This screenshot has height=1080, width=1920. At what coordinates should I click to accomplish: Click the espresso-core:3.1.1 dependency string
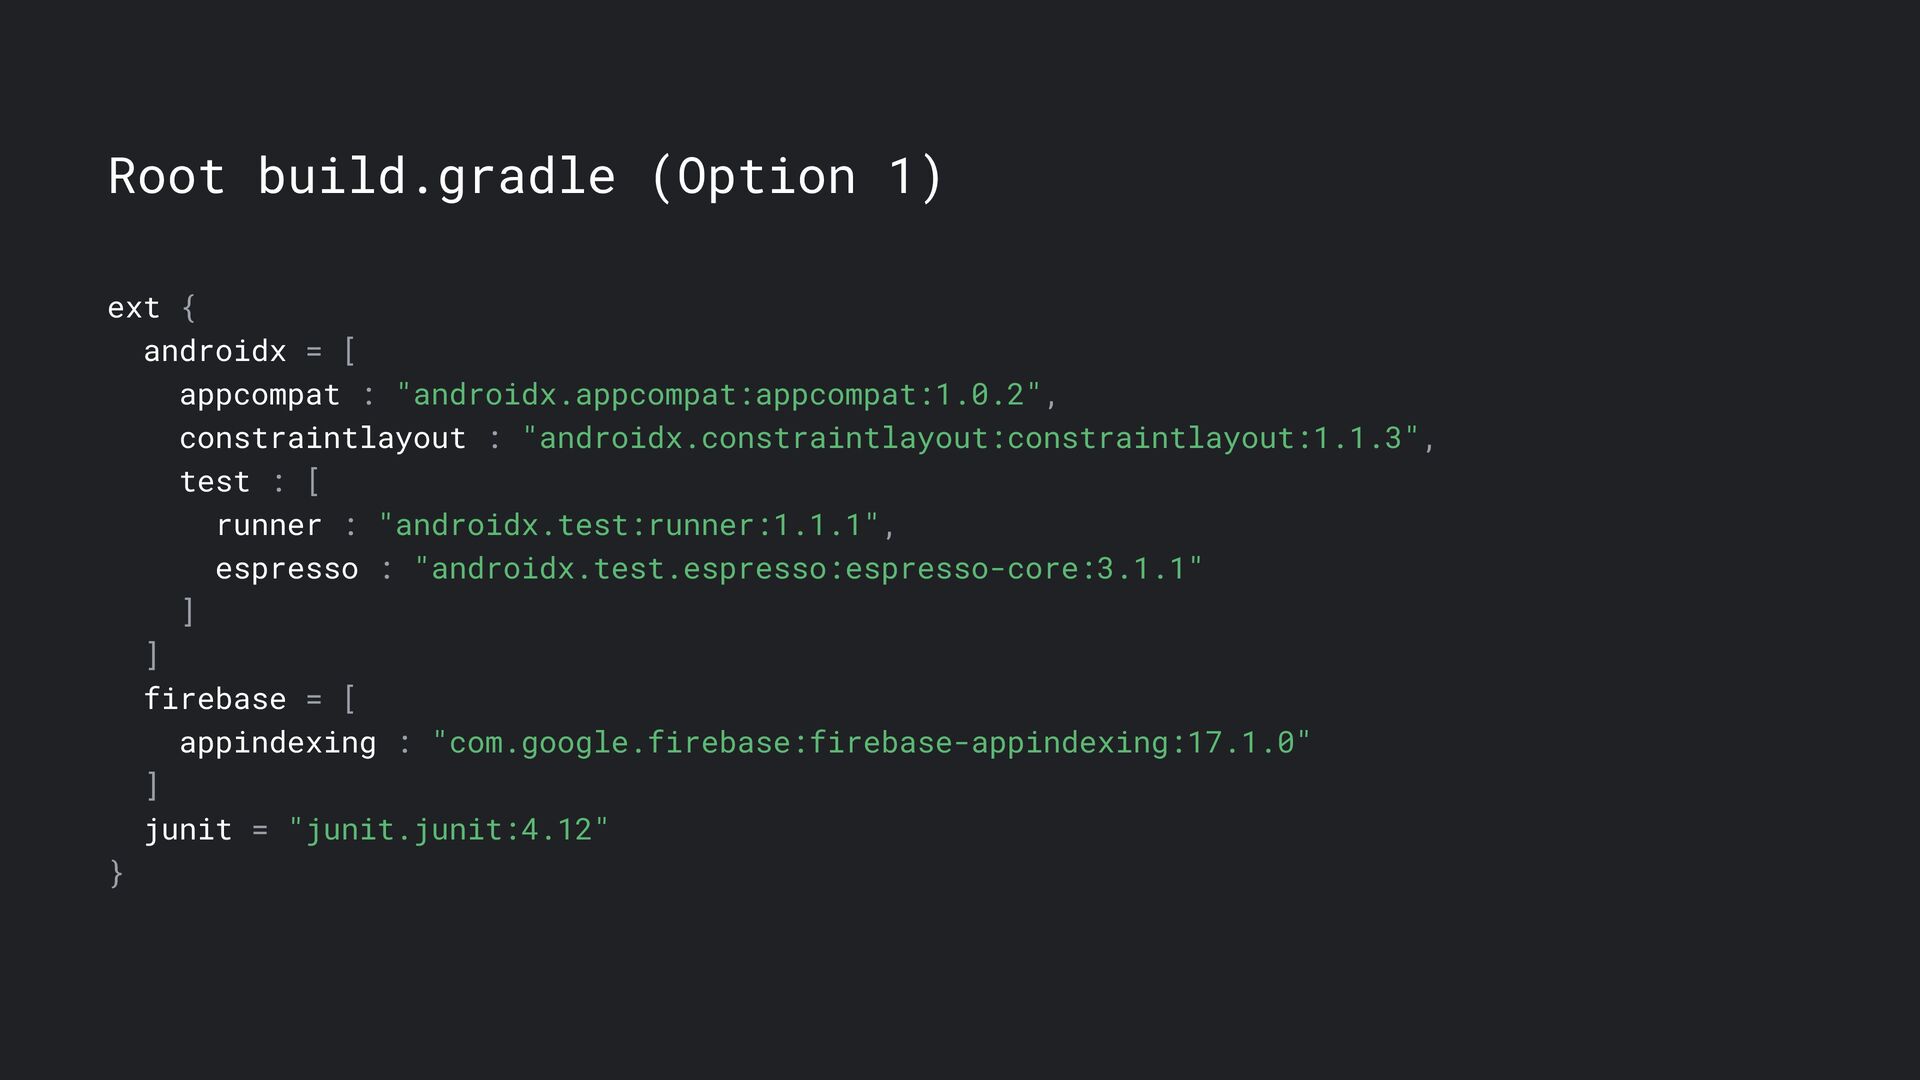tap(809, 569)
